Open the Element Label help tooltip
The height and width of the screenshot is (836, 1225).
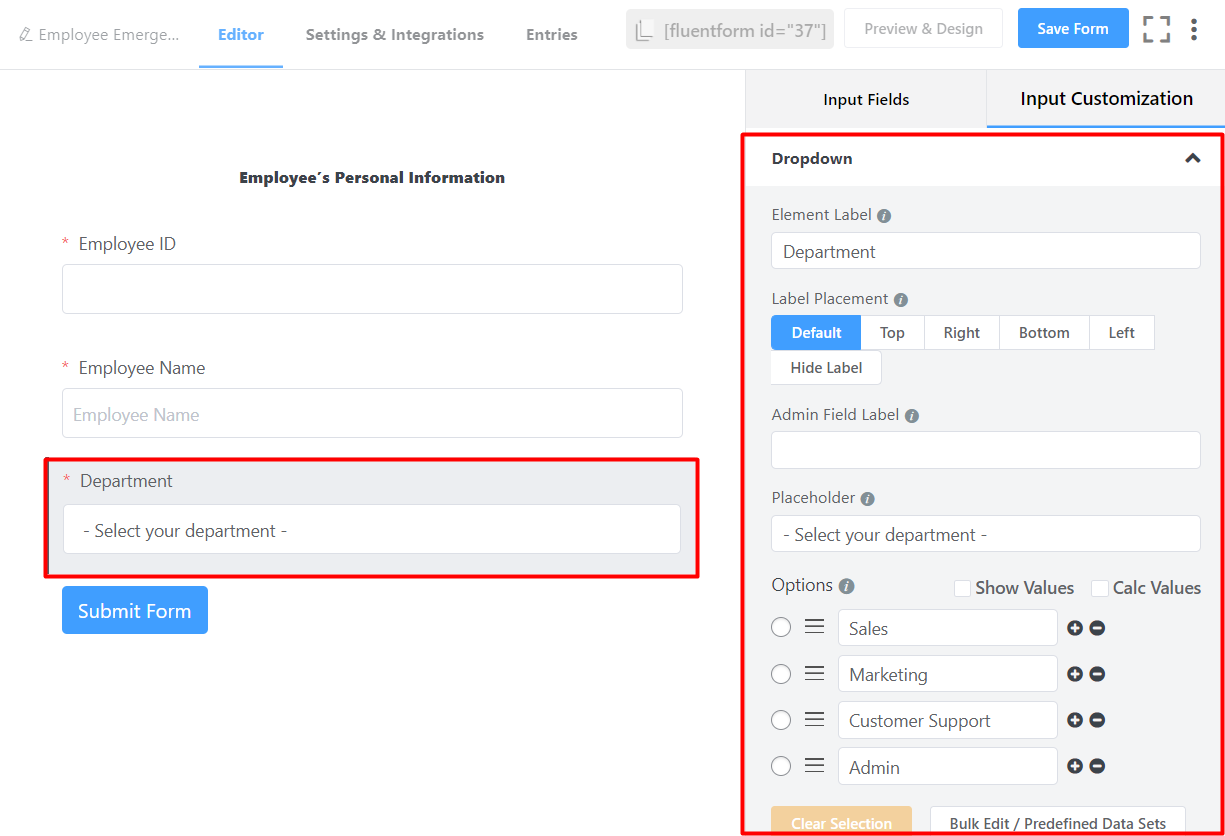pyautogui.click(x=884, y=214)
